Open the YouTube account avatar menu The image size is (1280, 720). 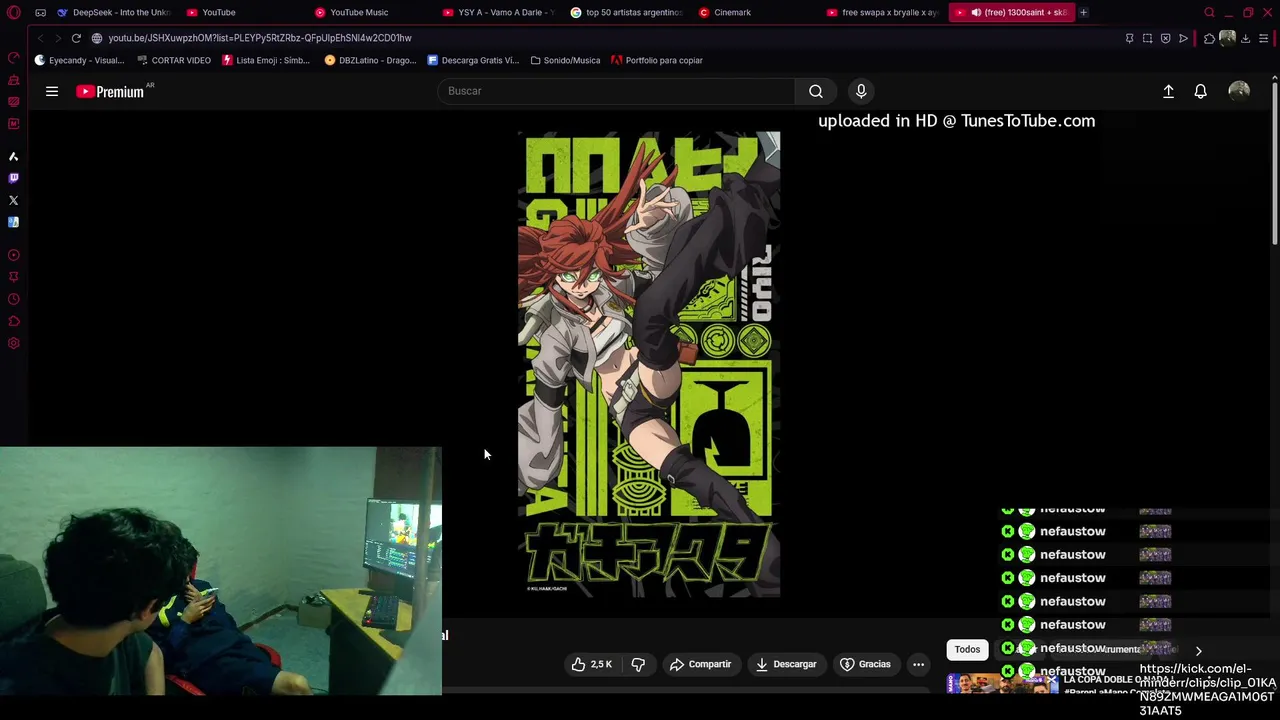click(1239, 91)
